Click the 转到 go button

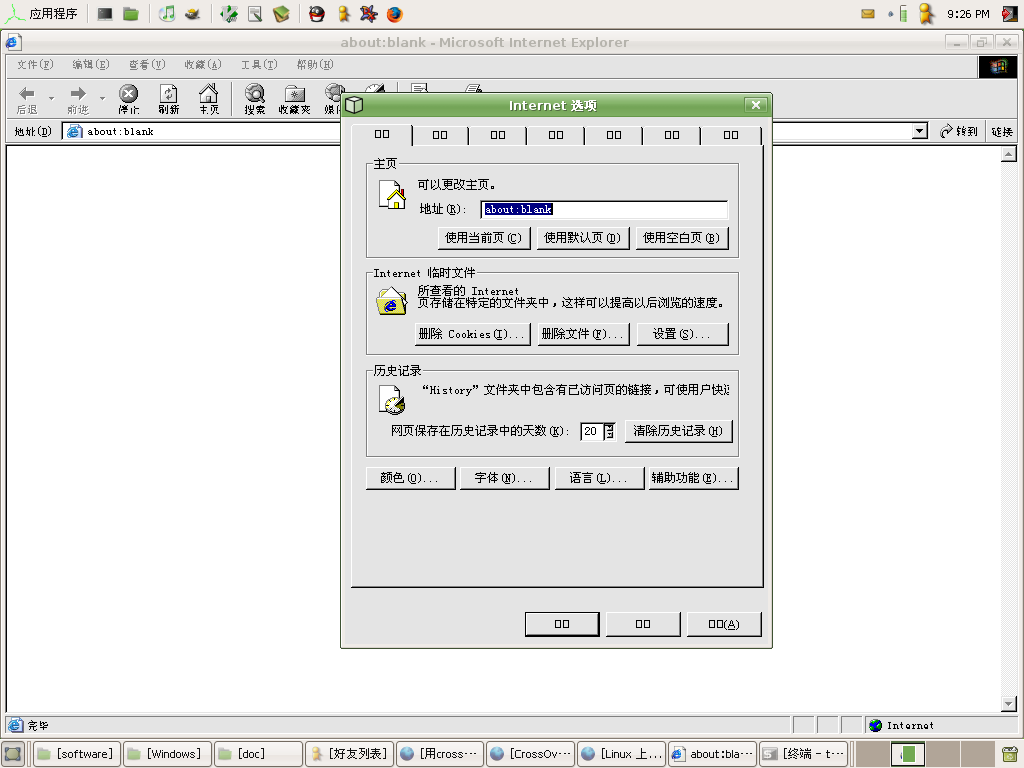959,131
